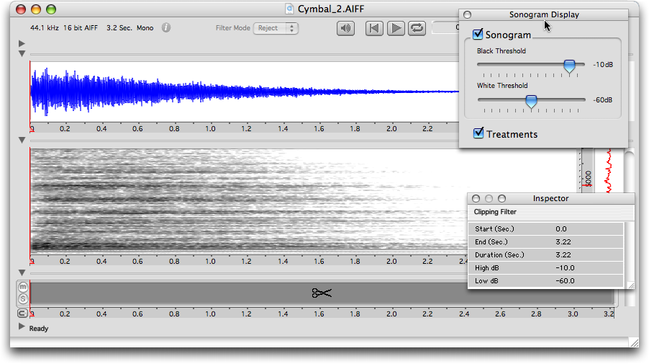The image size is (649, 364).
Task: Toggle the Sonogram checkbox
Action: [478, 34]
